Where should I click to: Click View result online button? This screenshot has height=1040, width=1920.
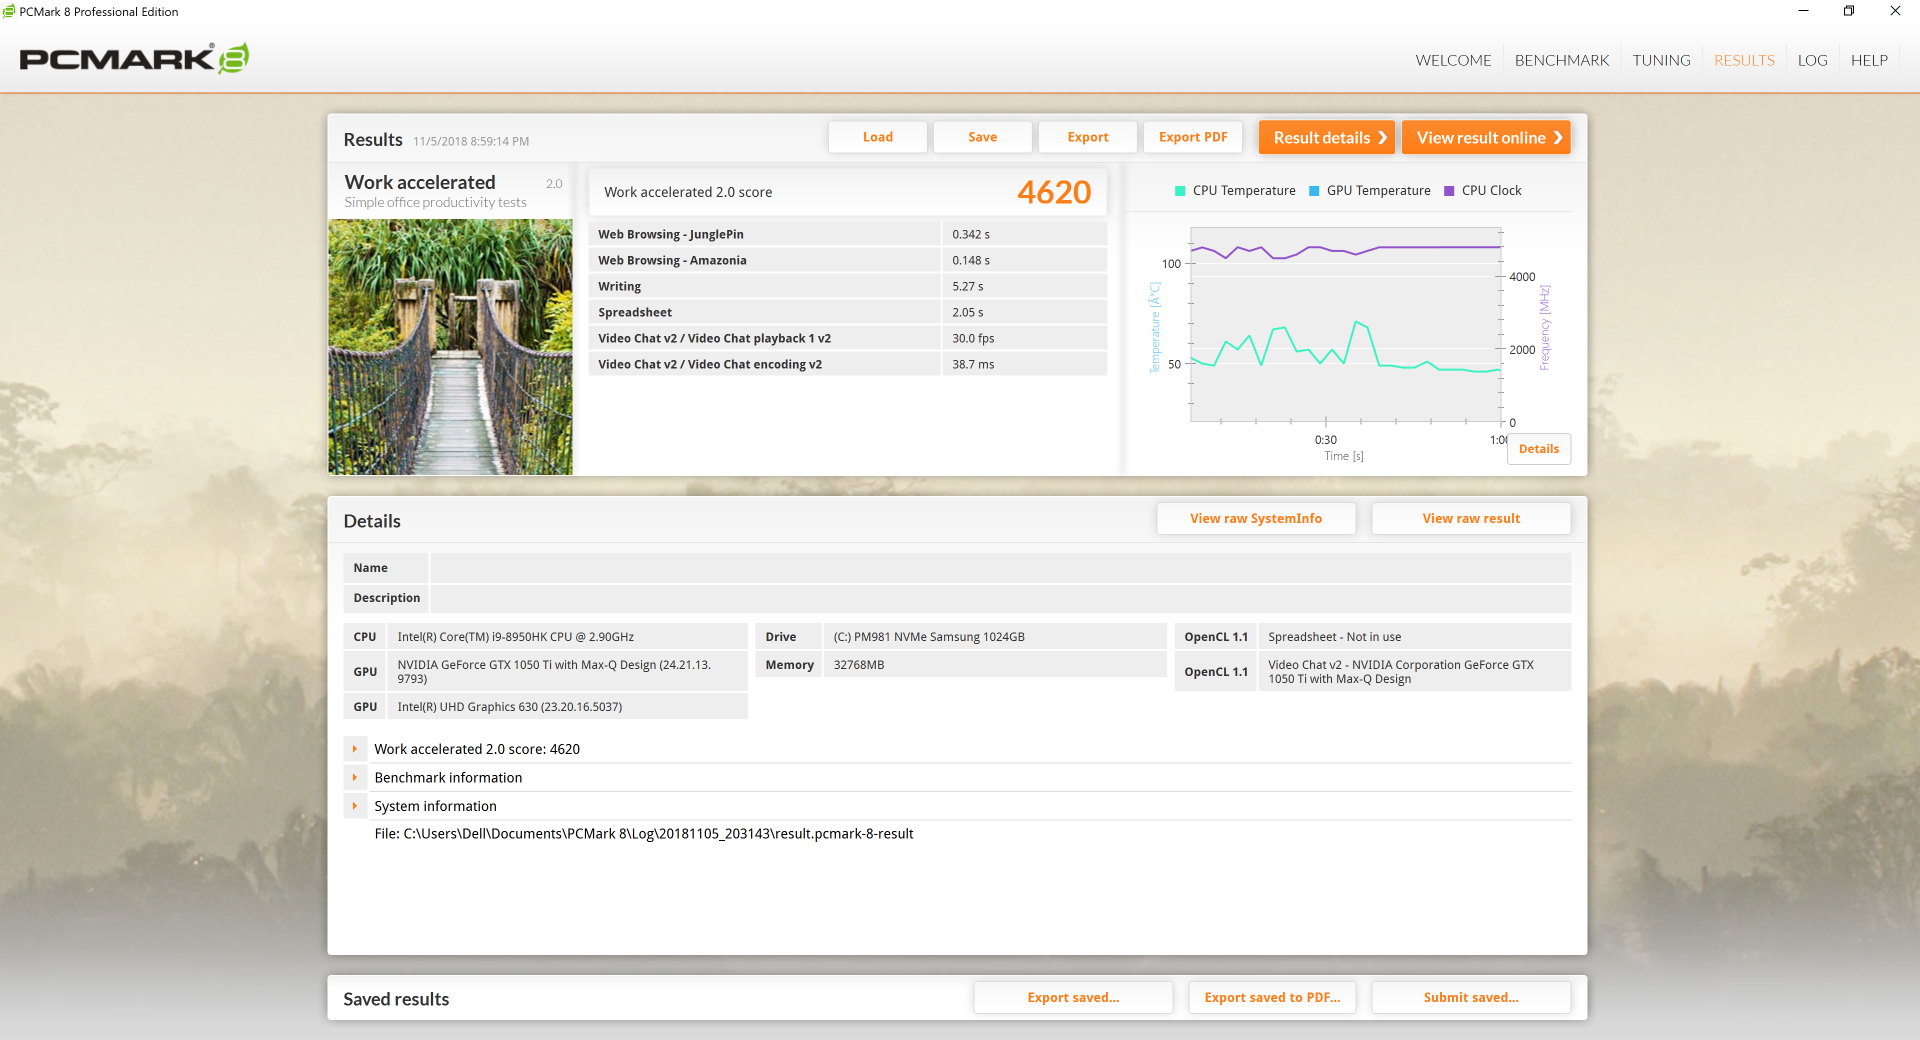point(1486,138)
